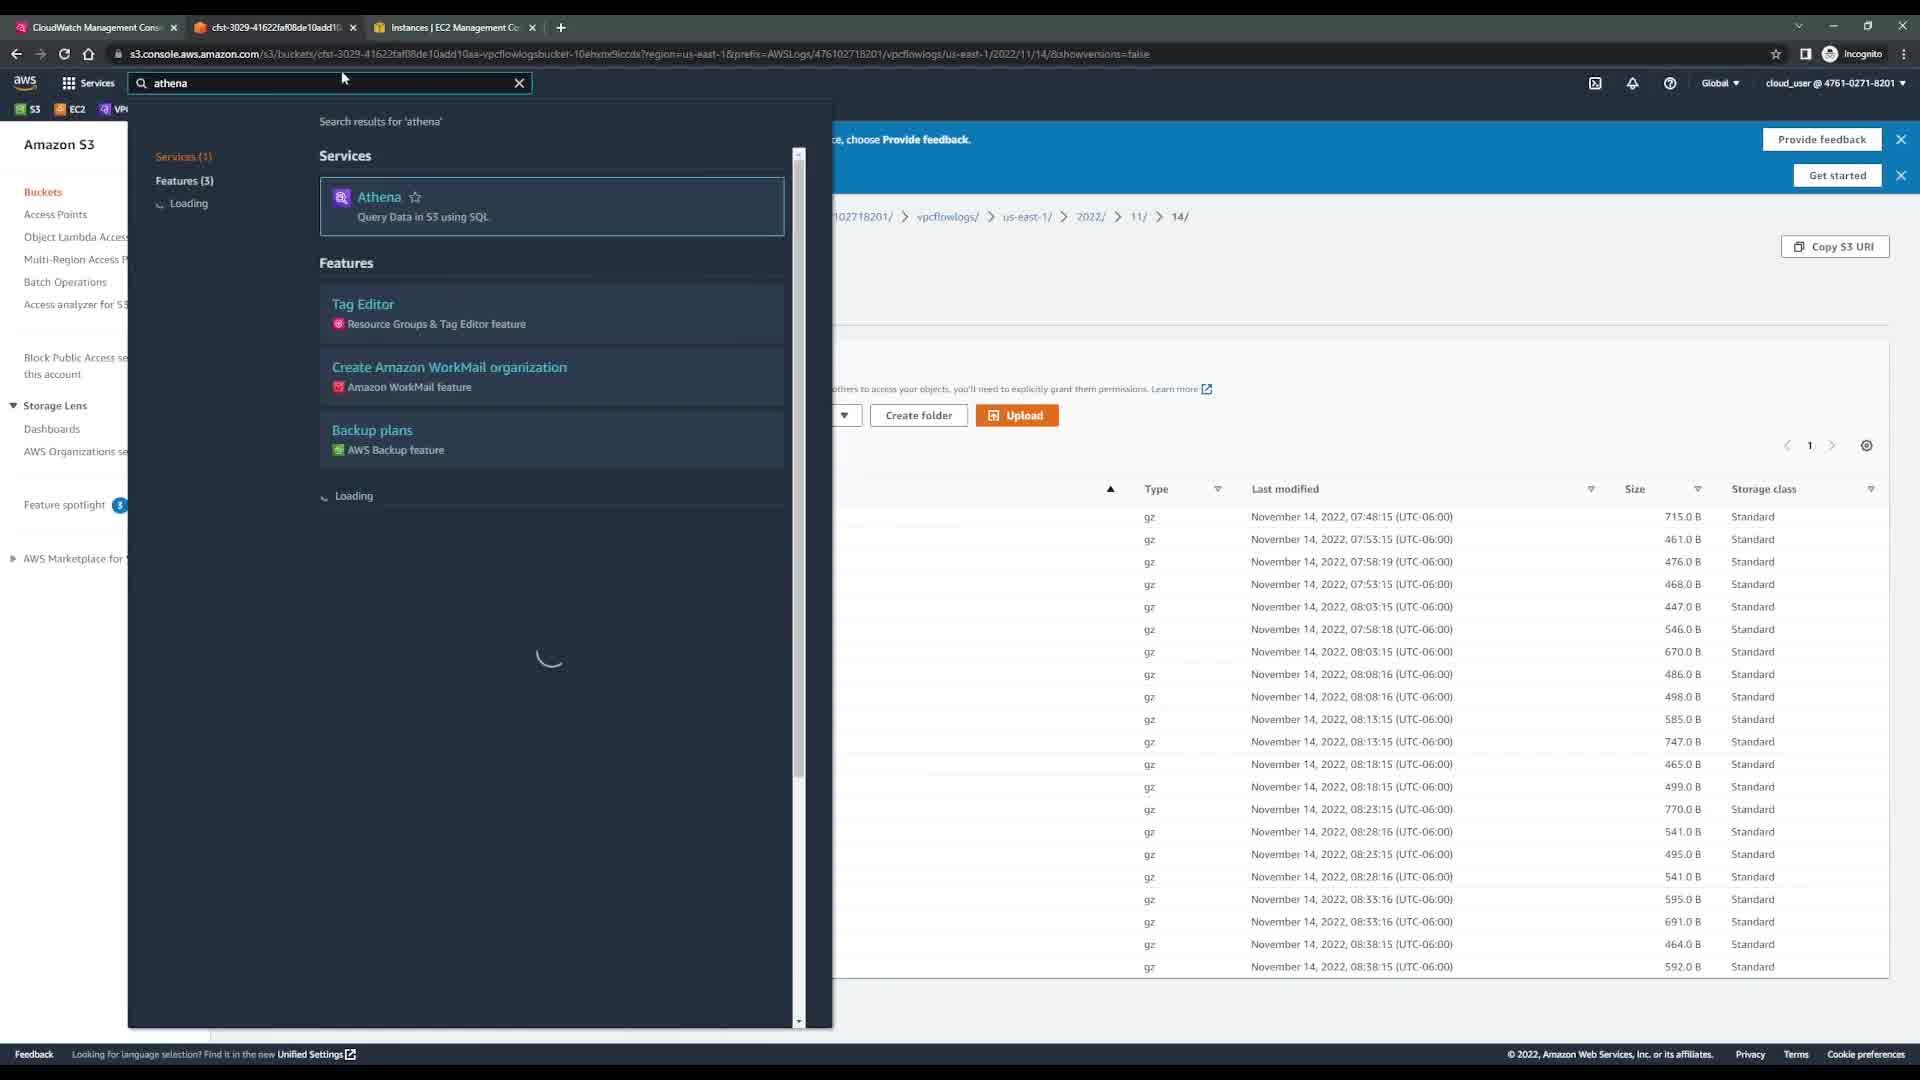Open the cloud_user account dropdown

tap(1835, 83)
